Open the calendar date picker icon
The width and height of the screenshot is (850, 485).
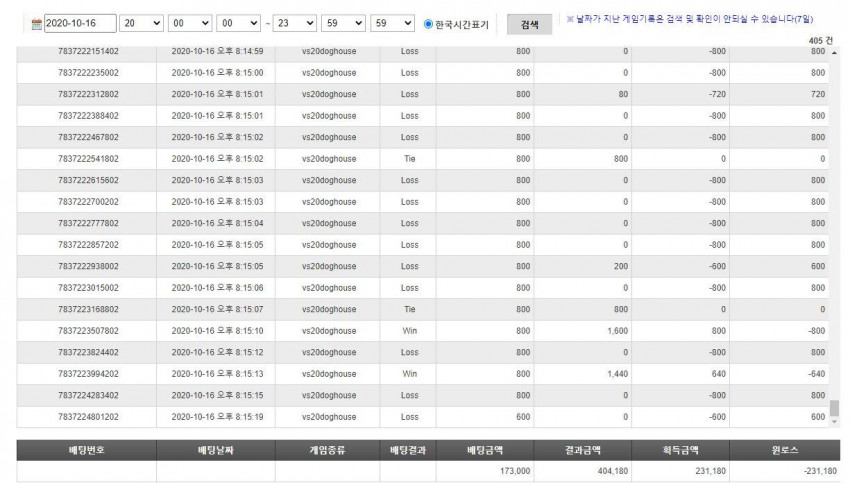pos(36,24)
